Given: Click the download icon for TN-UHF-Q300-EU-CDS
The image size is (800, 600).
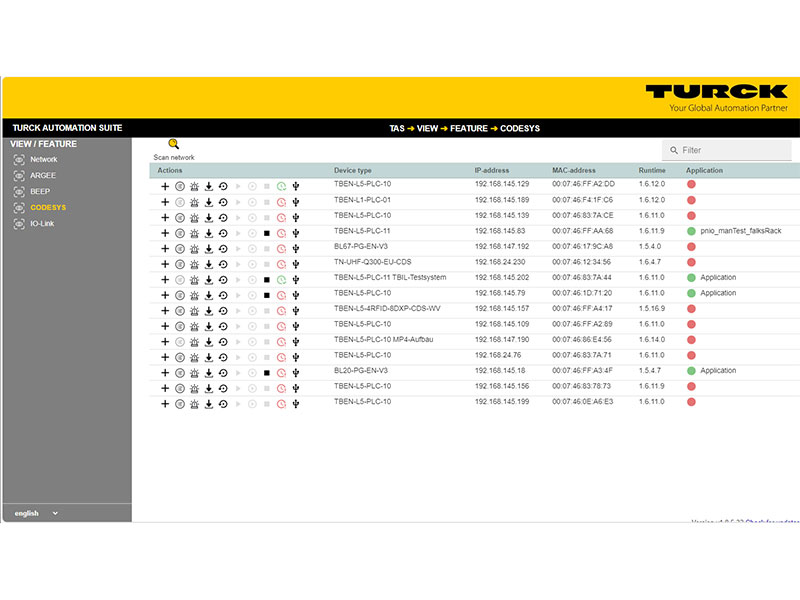Looking at the screenshot, I should coord(209,264).
